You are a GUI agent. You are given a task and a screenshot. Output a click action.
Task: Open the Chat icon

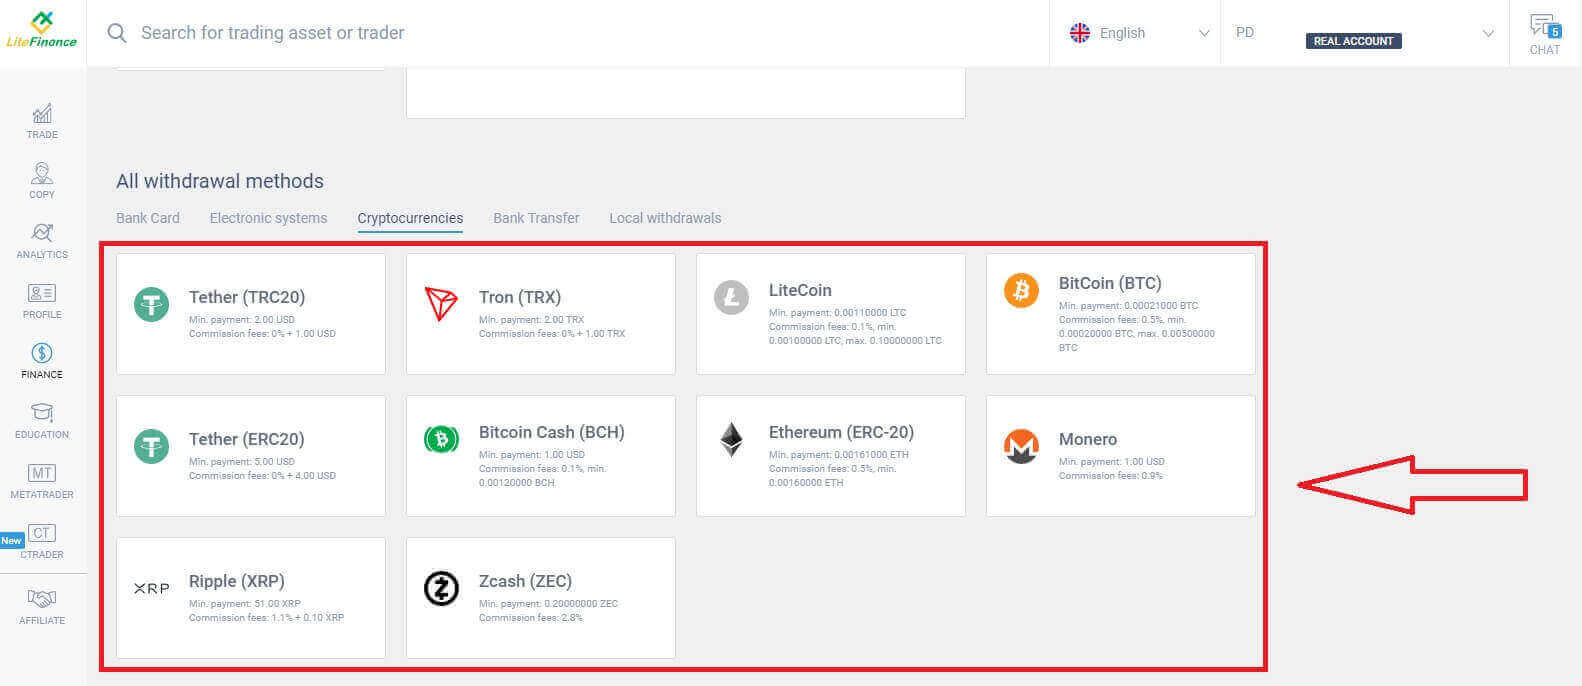[1545, 26]
